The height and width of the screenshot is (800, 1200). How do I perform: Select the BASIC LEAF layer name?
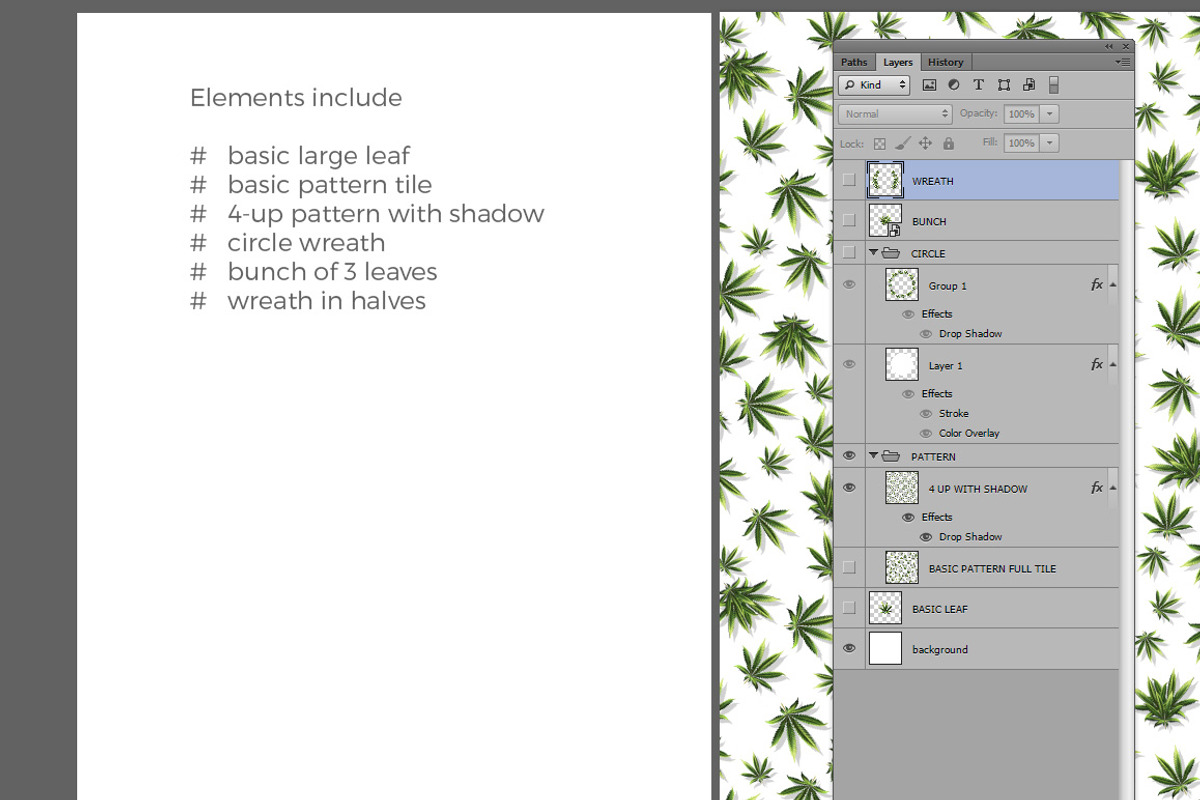pos(940,608)
